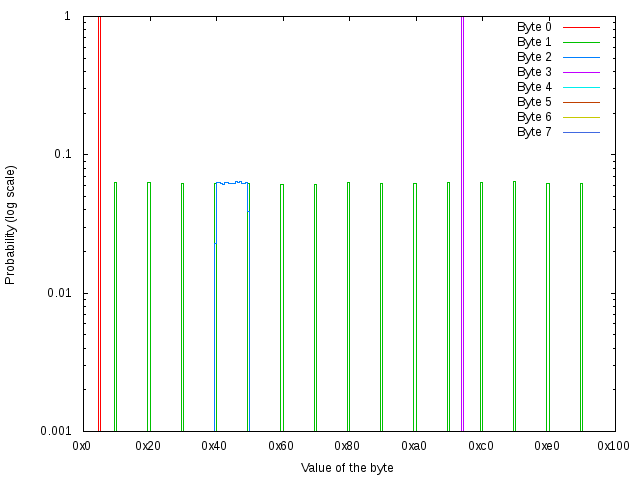This screenshot has width=640, height=480.
Task: Click the 'Probability (log scale)' axis title
Action: coord(11,225)
